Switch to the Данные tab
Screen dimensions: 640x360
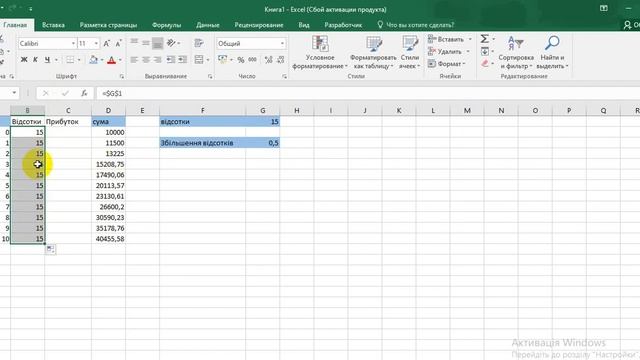coord(208,25)
